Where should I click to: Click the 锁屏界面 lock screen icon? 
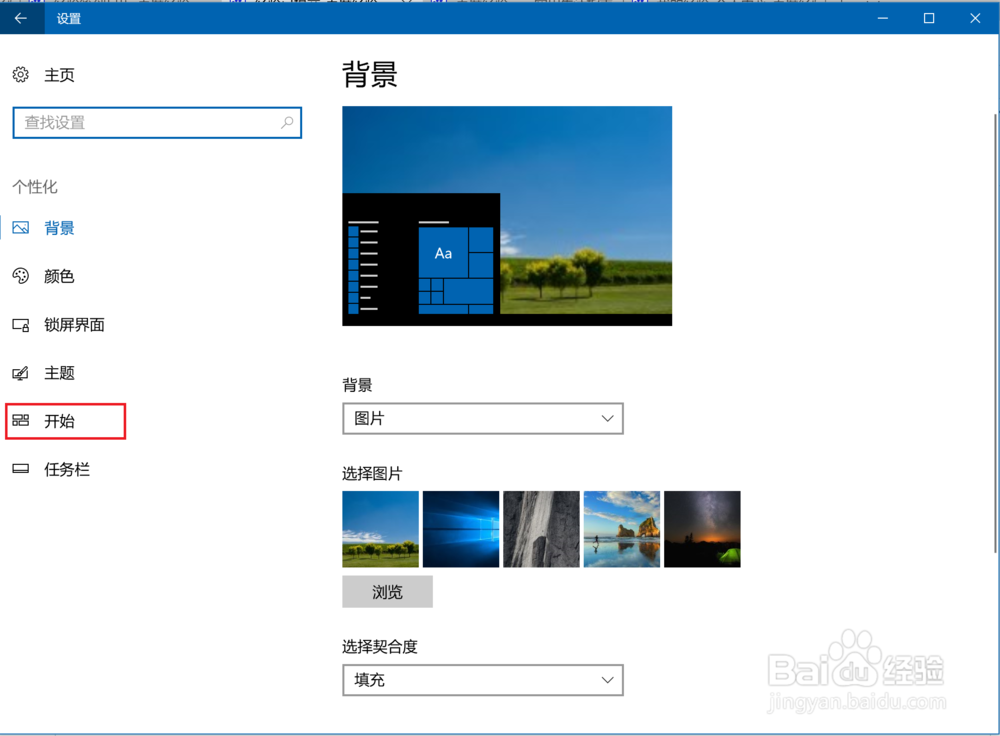(x=21, y=325)
